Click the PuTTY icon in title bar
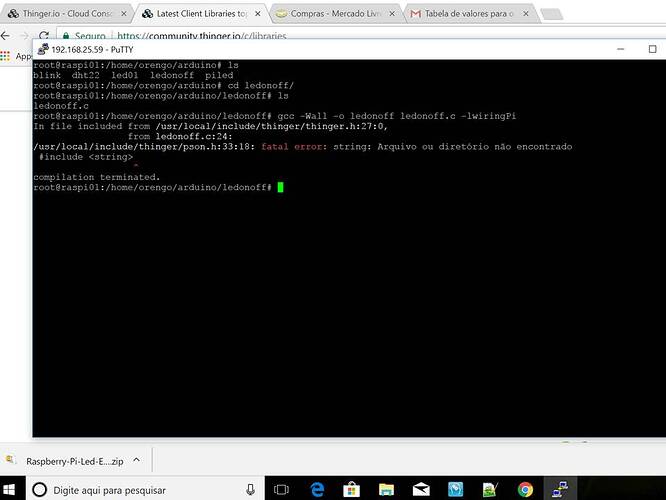 pyautogui.click(x=43, y=49)
